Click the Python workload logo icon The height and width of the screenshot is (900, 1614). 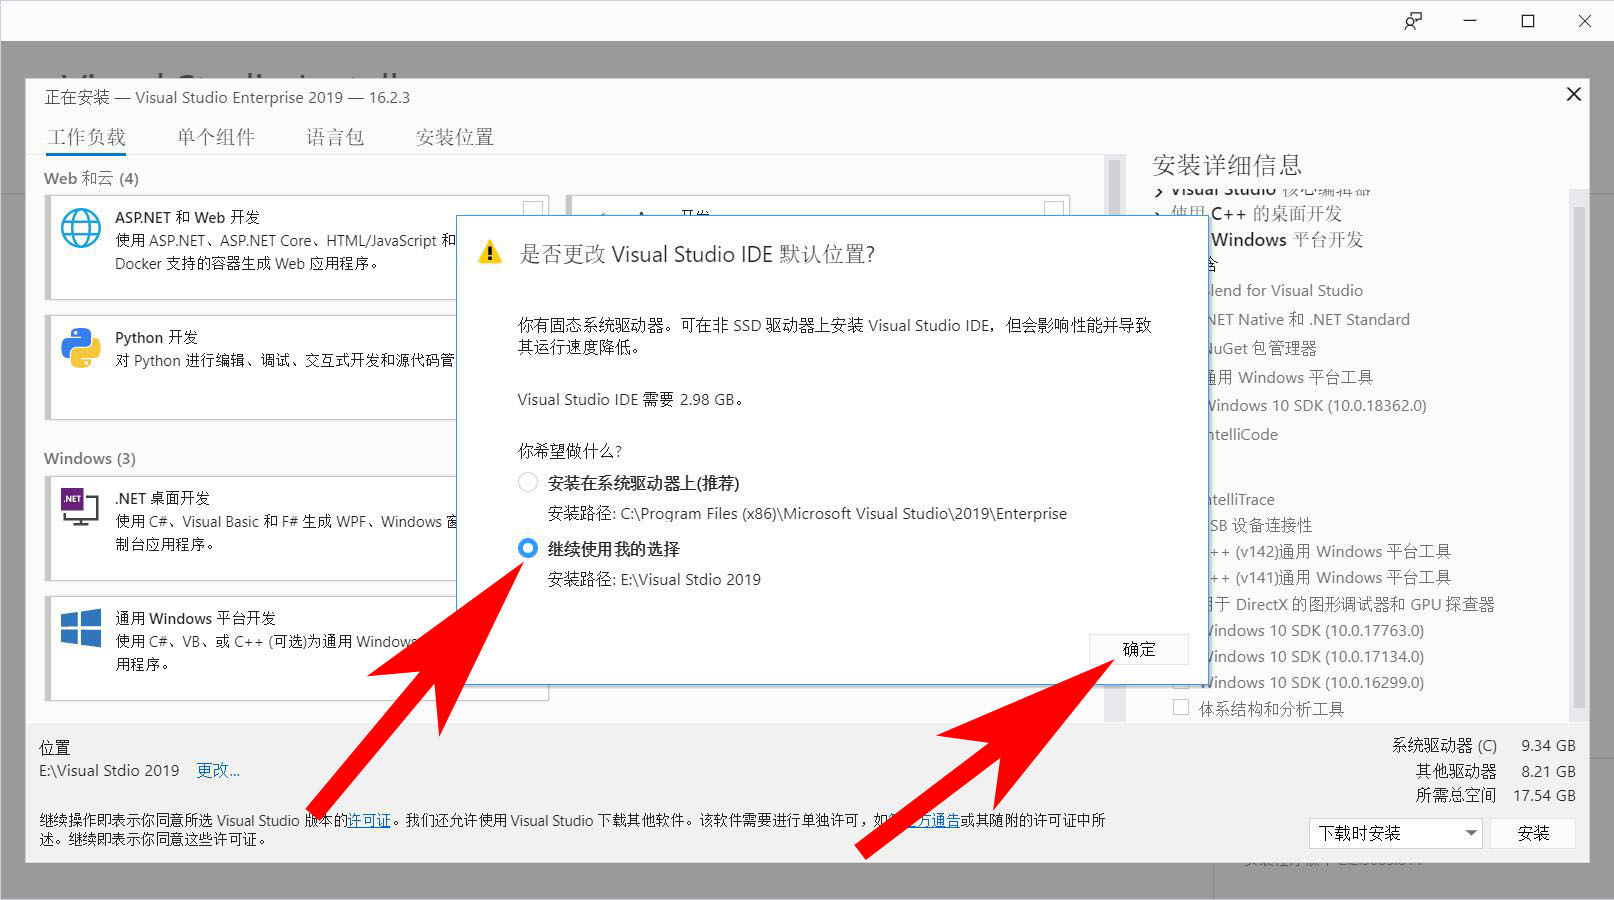(x=80, y=348)
